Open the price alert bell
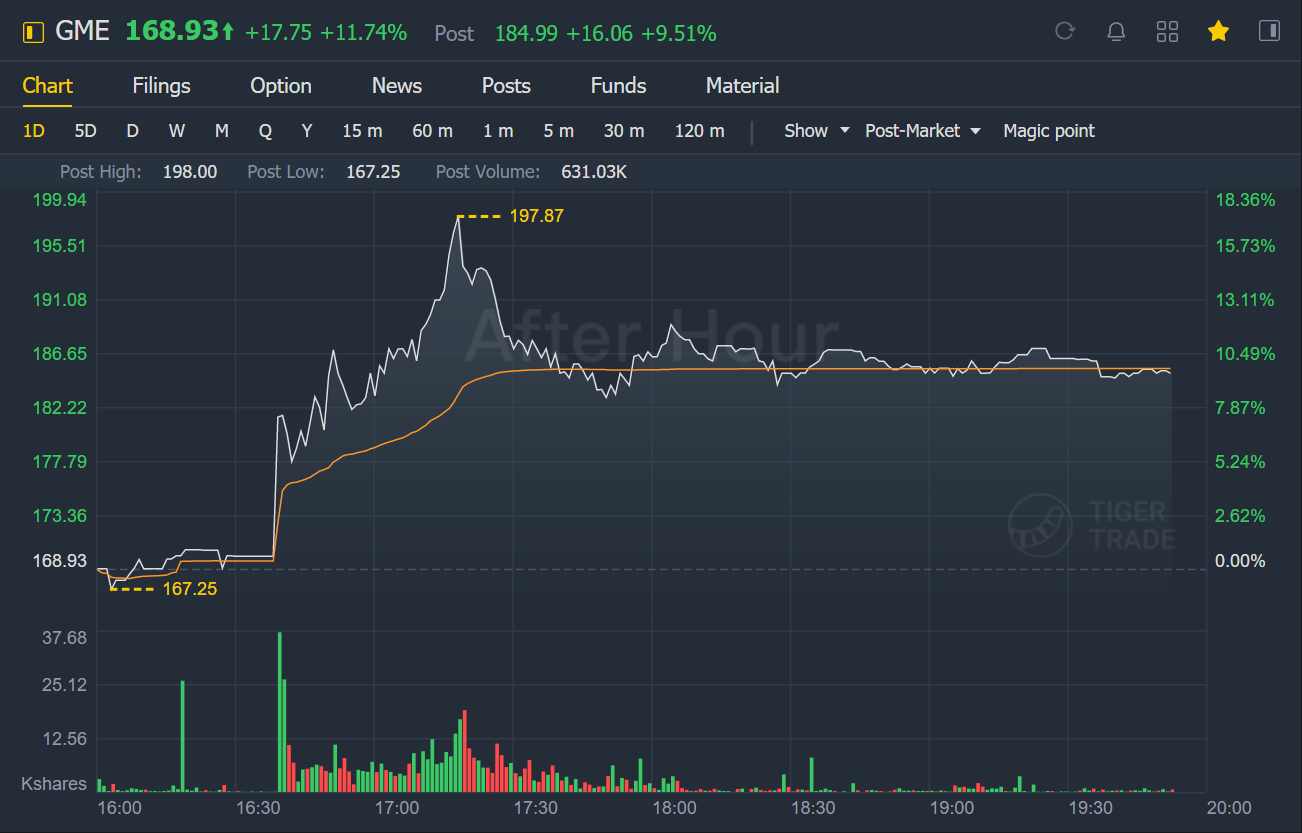This screenshot has width=1302, height=833. click(1116, 31)
